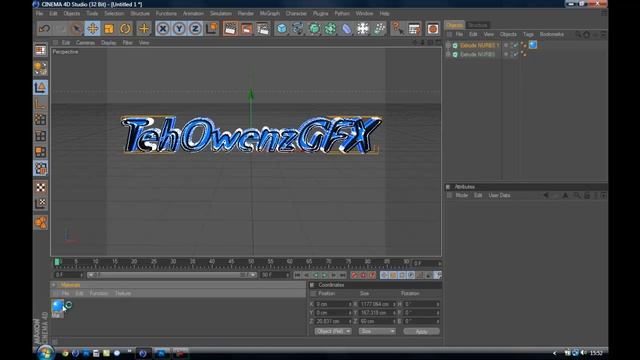Open the NURBS generators icon
This screenshot has height=360, width=640.
314,29
